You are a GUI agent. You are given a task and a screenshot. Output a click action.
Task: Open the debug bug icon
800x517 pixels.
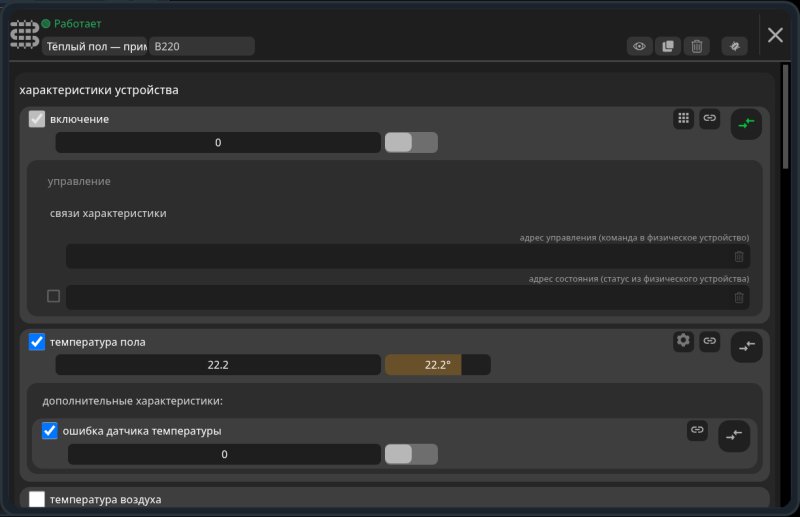click(735, 46)
